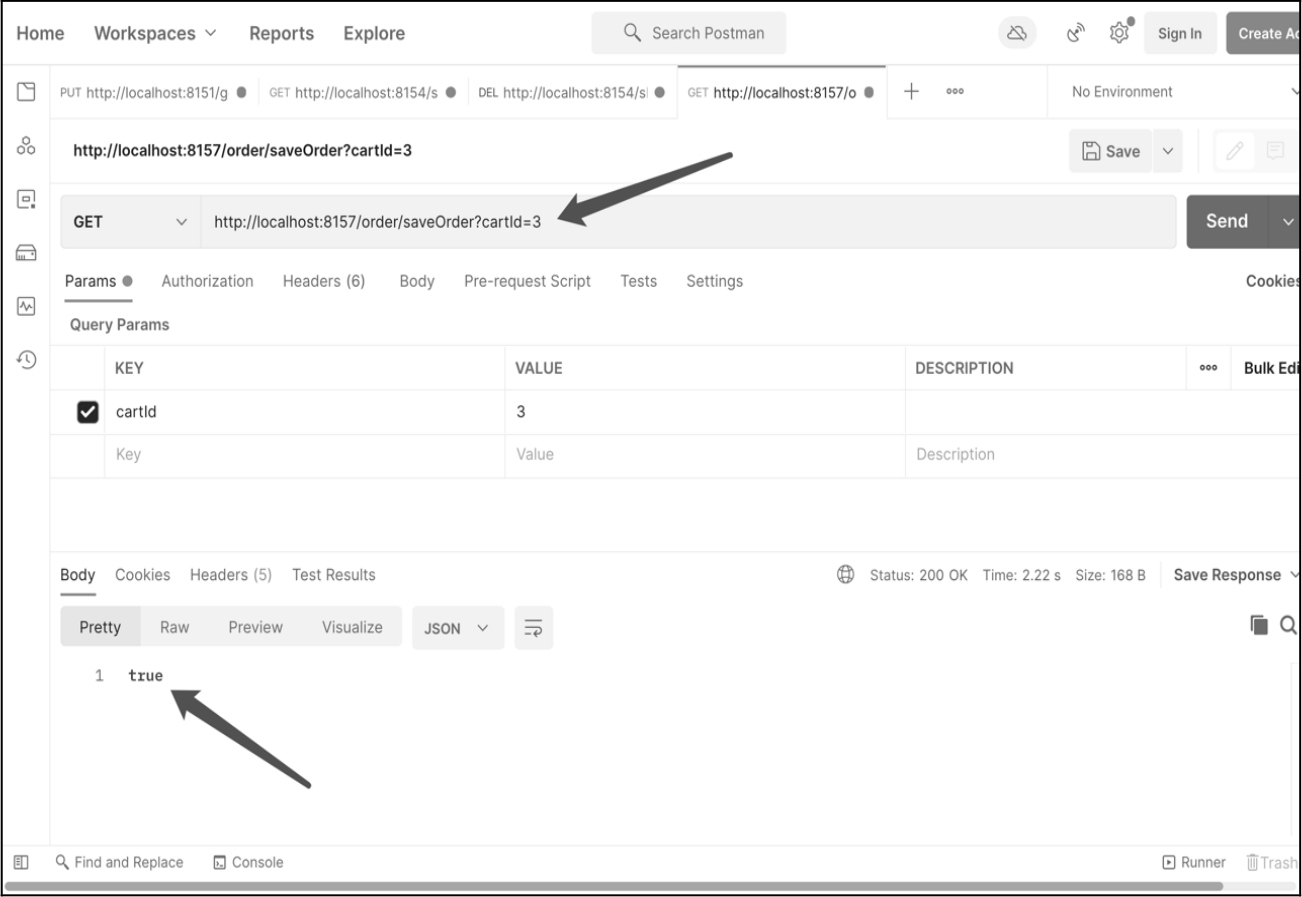Click the Save request button

pos(1111,151)
